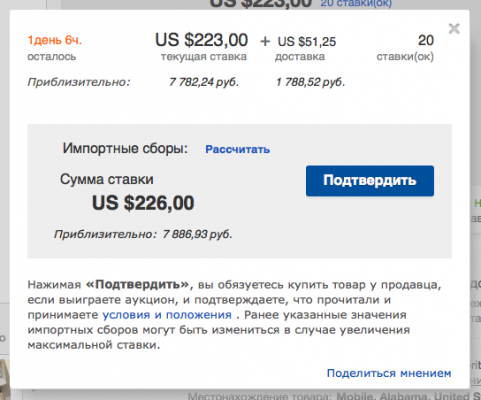The image size is (481, 400).
Task: Click the blue Подтвердить button
Action: (370, 181)
